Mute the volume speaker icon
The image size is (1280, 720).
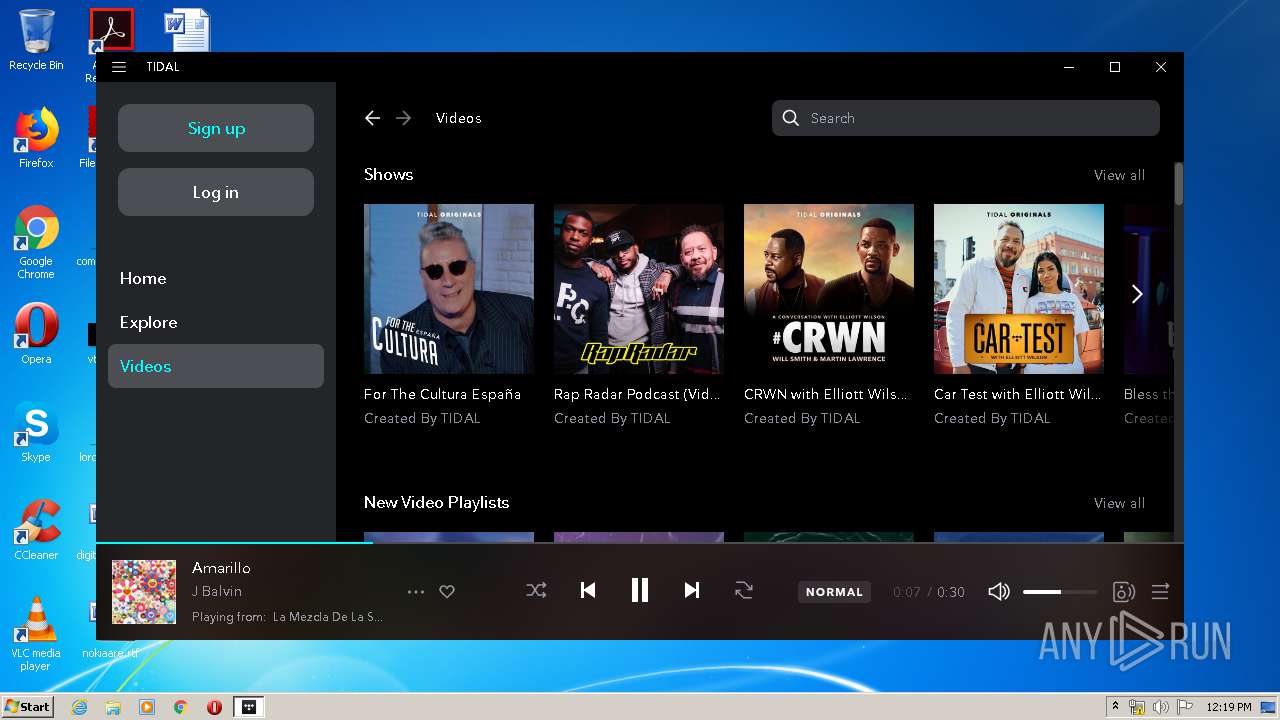point(998,592)
